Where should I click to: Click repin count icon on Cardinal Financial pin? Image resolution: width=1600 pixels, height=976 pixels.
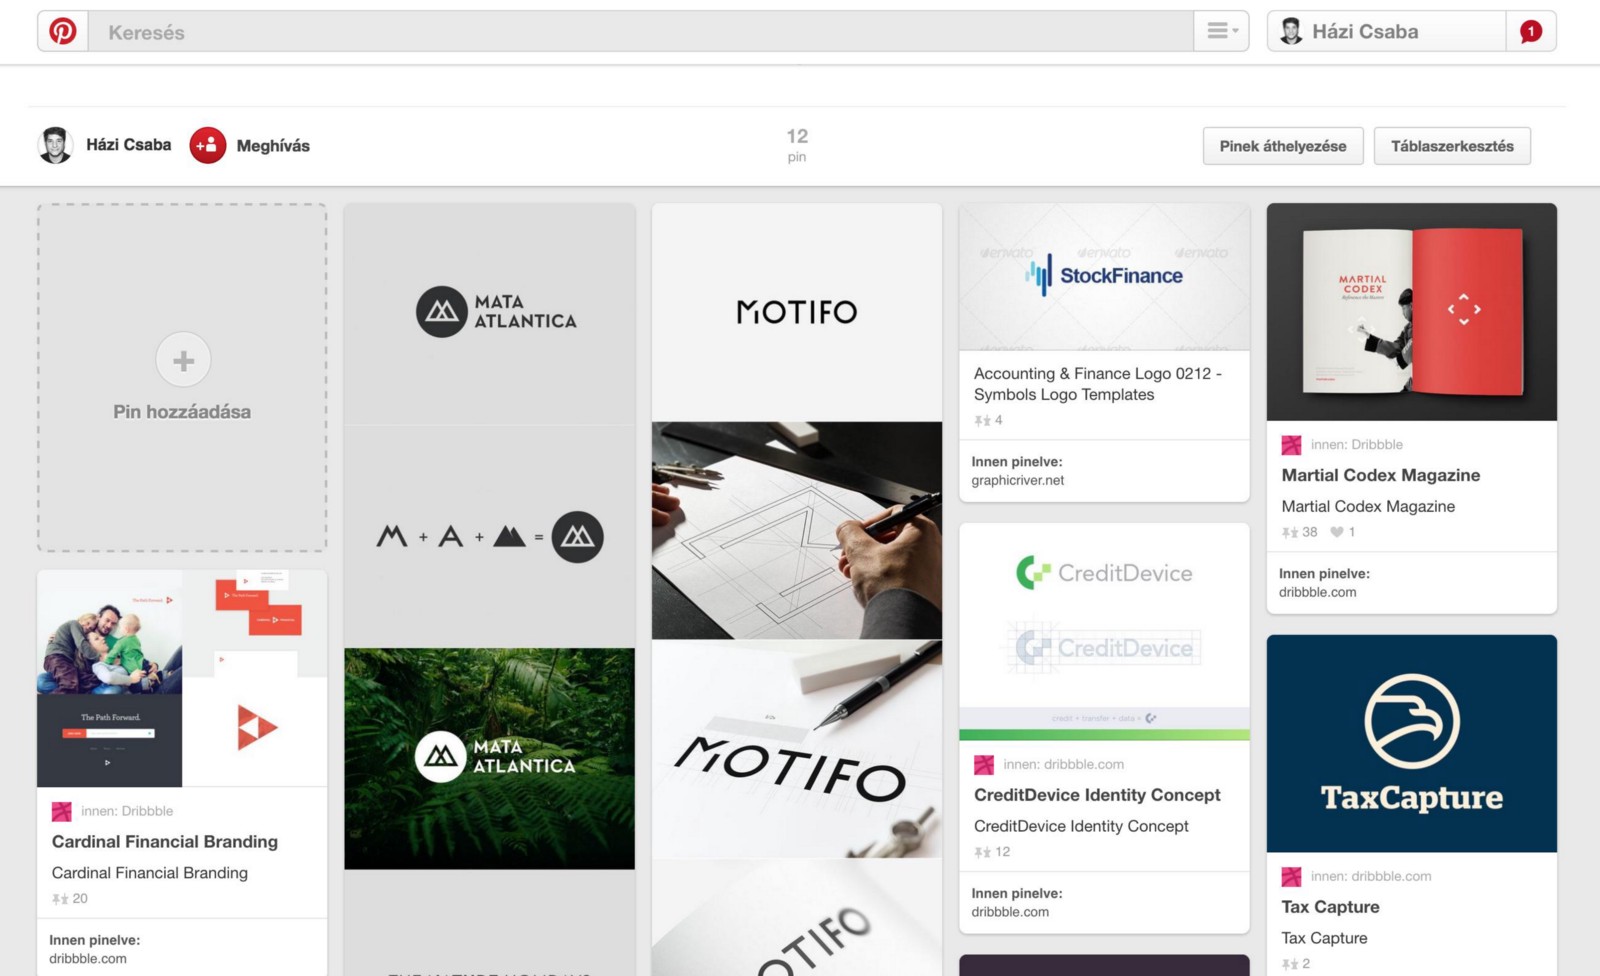click(60, 899)
